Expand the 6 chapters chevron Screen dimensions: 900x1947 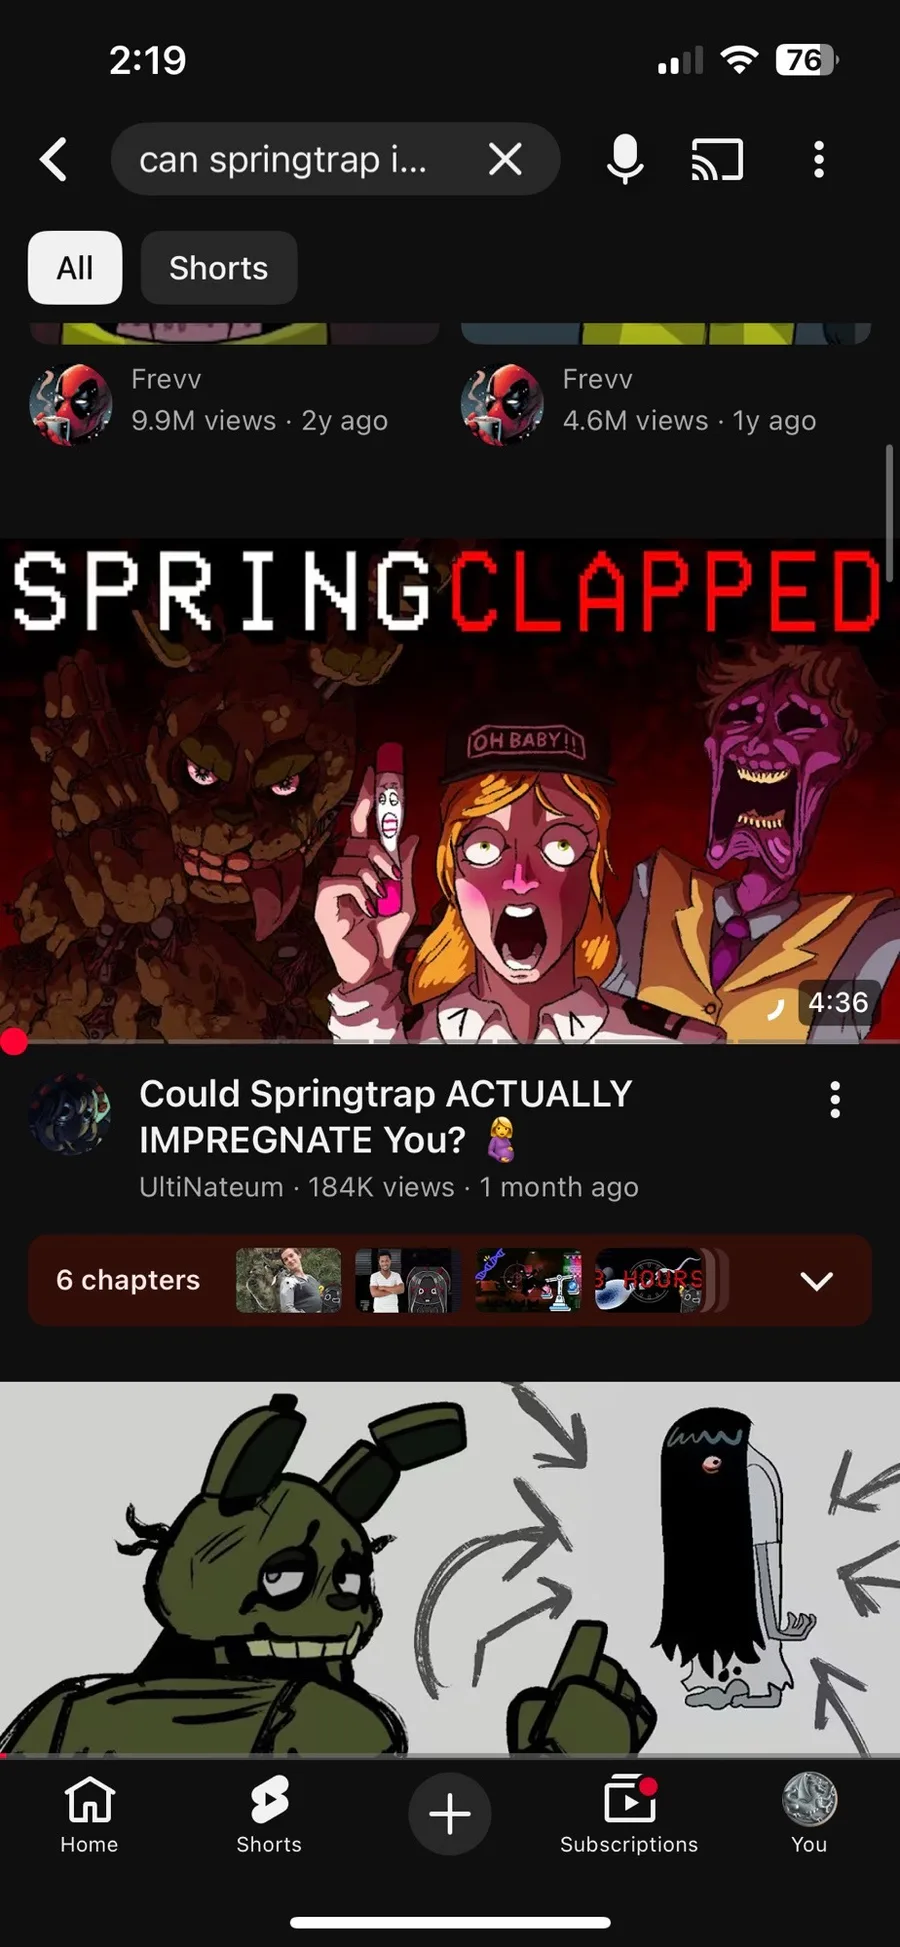click(816, 1281)
